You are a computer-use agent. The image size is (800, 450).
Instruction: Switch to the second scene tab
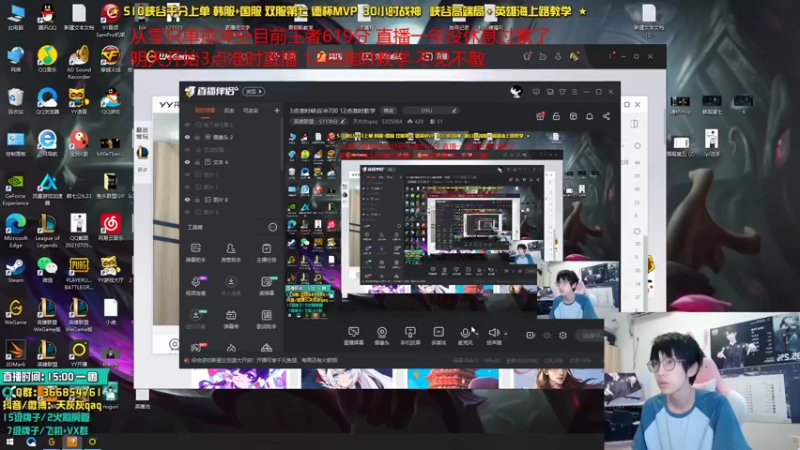coord(229,110)
